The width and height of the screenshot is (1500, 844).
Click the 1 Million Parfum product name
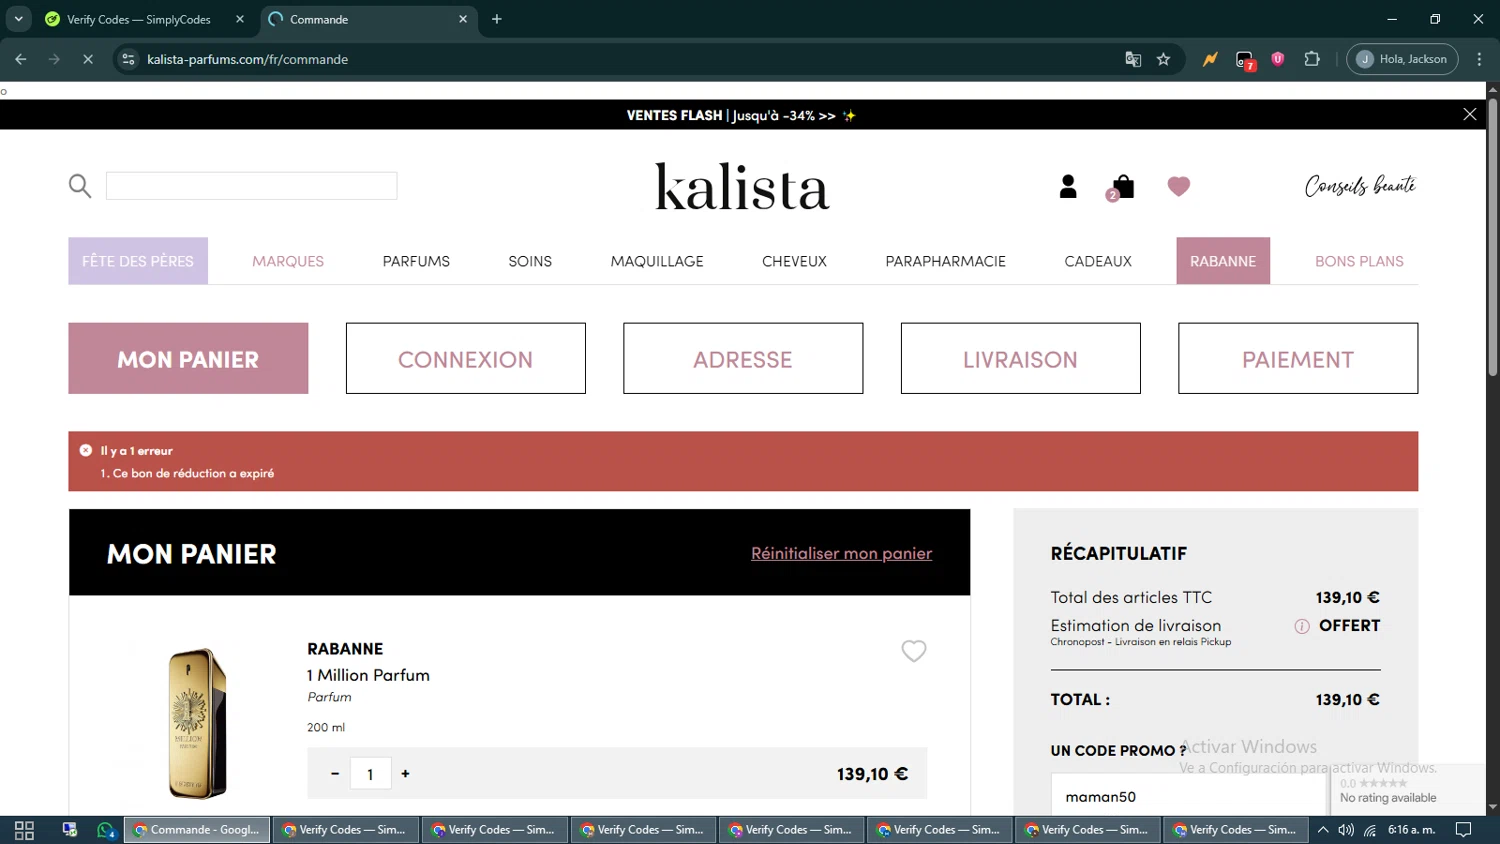point(368,675)
